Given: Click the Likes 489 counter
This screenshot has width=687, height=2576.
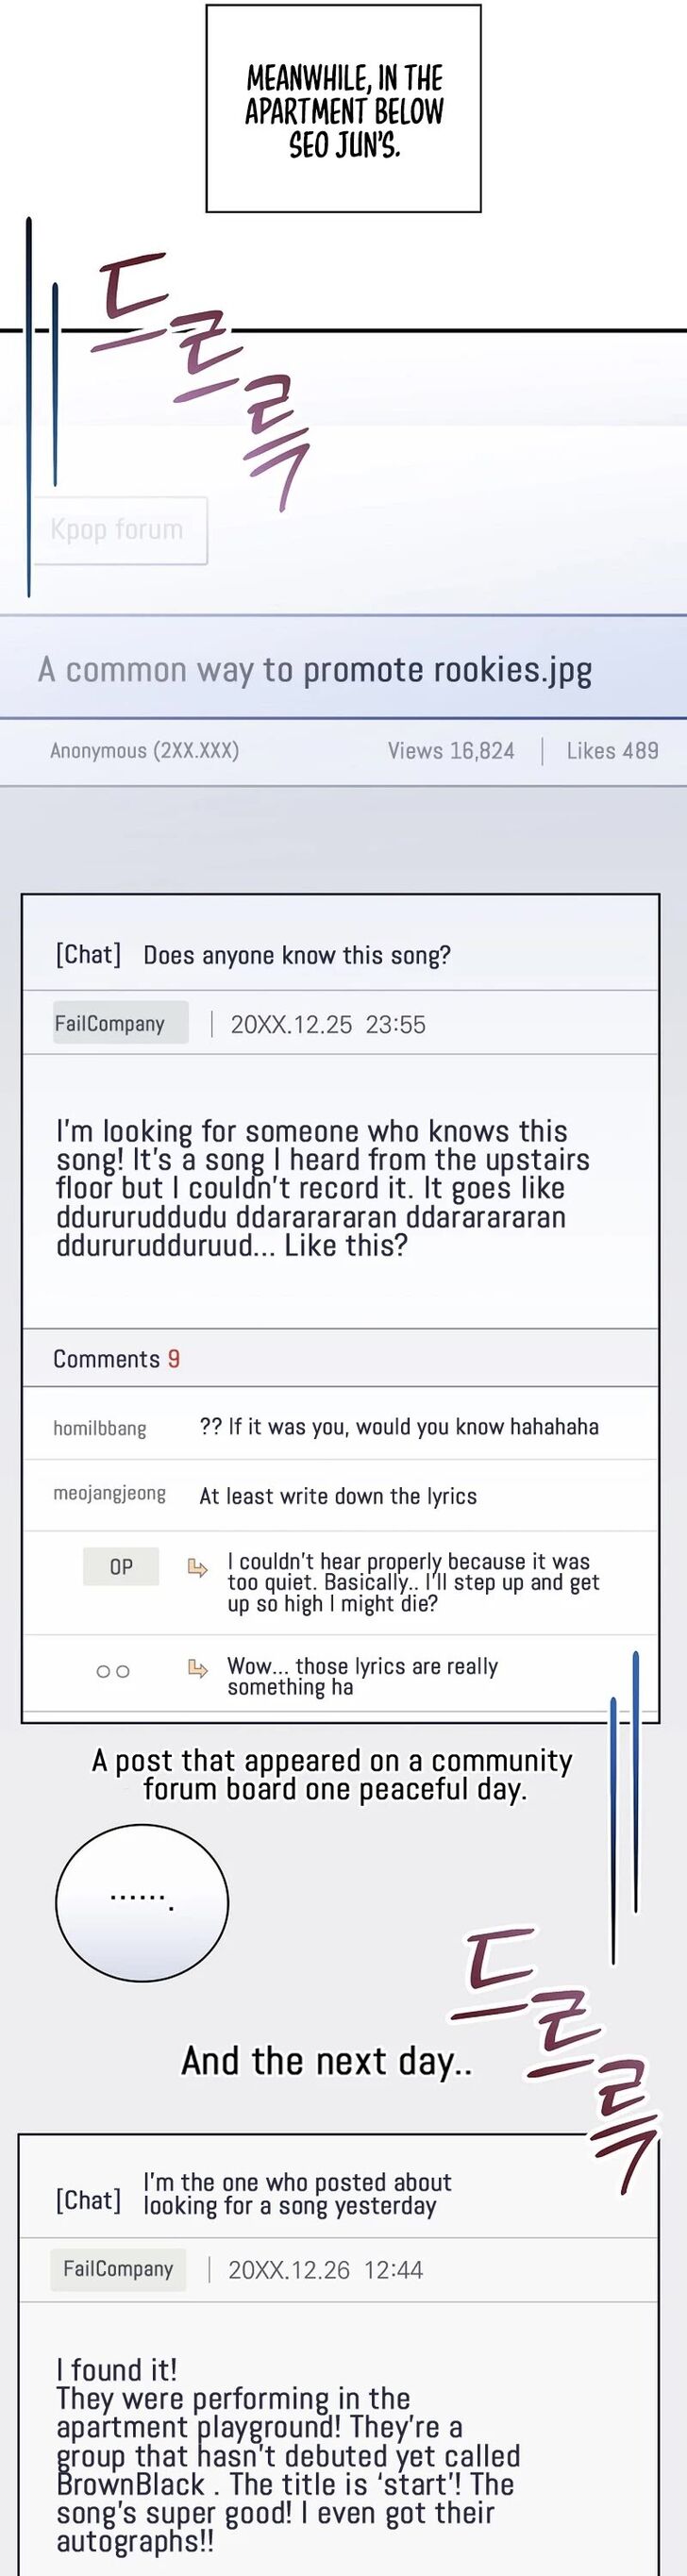Looking at the screenshot, I should point(612,751).
